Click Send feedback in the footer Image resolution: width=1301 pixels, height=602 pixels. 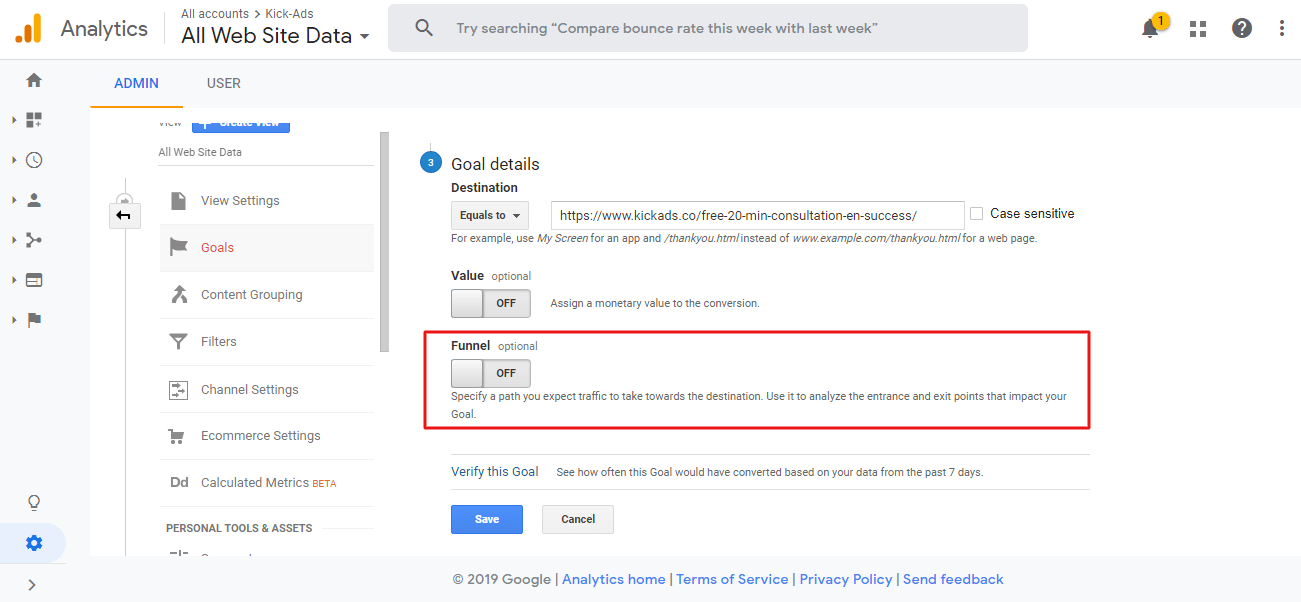(953, 579)
